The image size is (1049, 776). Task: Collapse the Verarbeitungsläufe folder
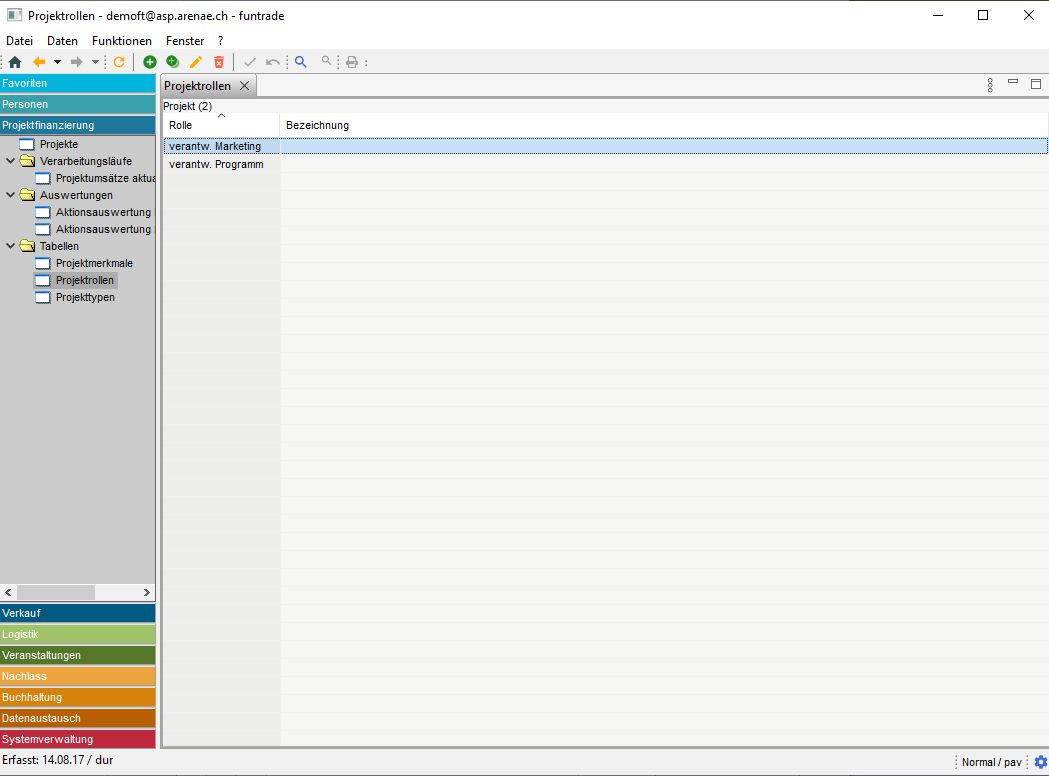11,161
